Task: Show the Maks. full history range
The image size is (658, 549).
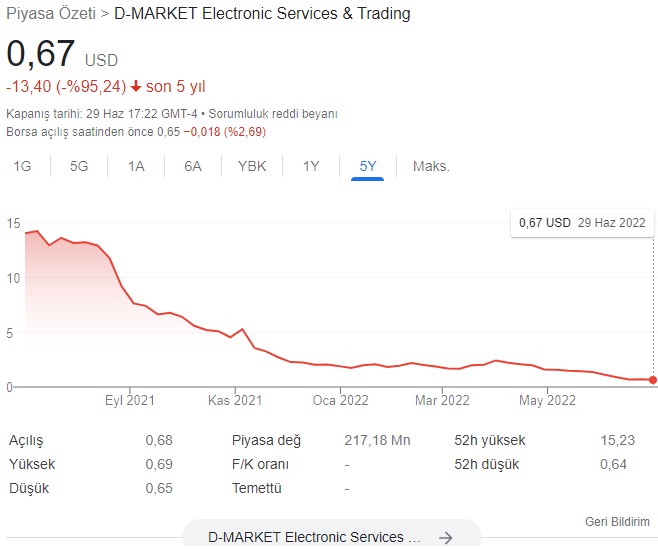Action: click(431, 166)
